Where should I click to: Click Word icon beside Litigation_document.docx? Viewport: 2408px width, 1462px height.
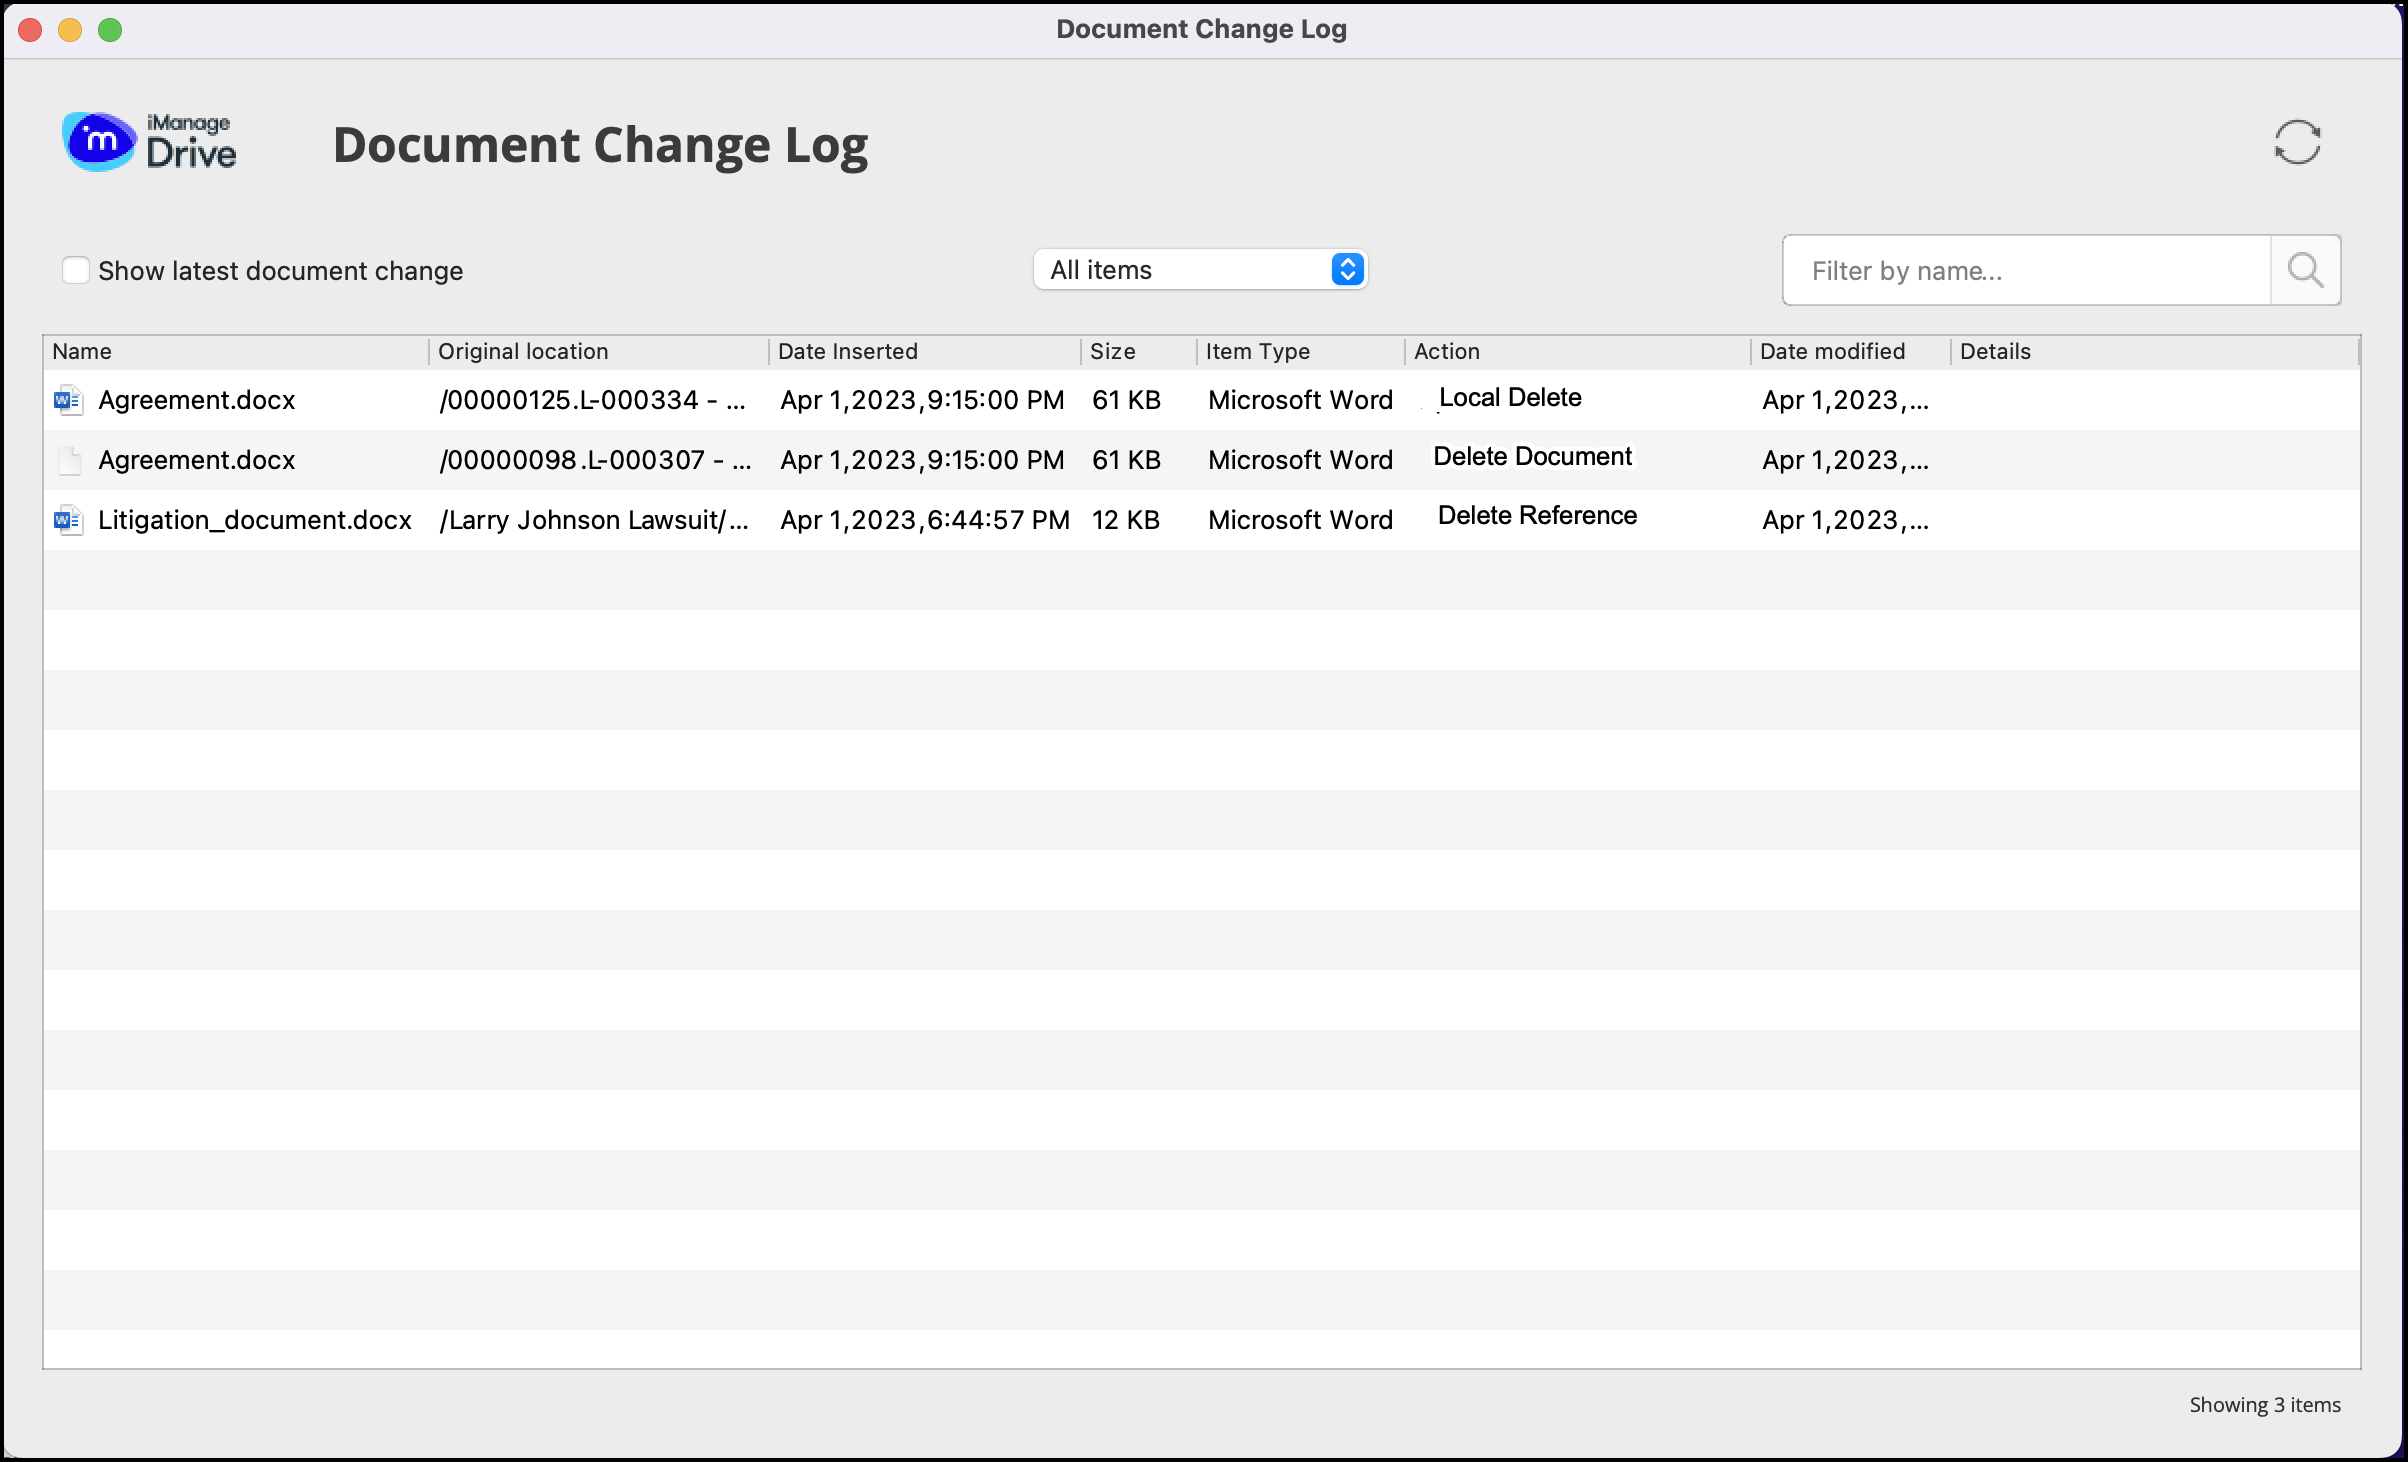[x=67, y=520]
